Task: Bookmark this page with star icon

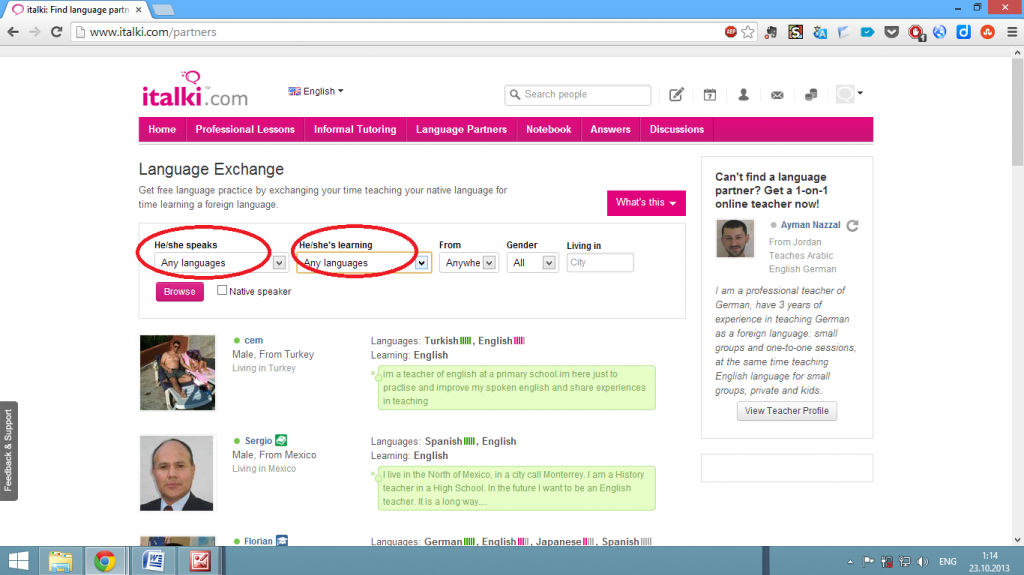Action: coord(748,31)
